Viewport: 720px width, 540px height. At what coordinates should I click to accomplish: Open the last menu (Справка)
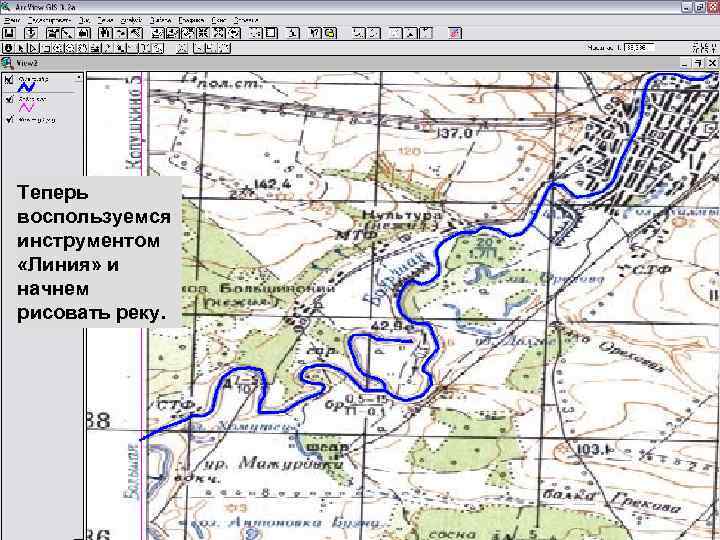click(x=247, y=20)
